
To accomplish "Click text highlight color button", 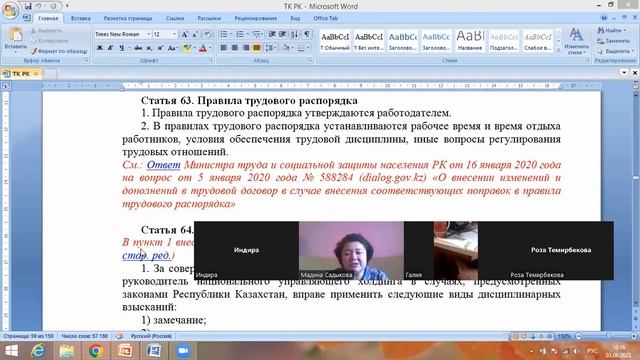I will 187,48.
